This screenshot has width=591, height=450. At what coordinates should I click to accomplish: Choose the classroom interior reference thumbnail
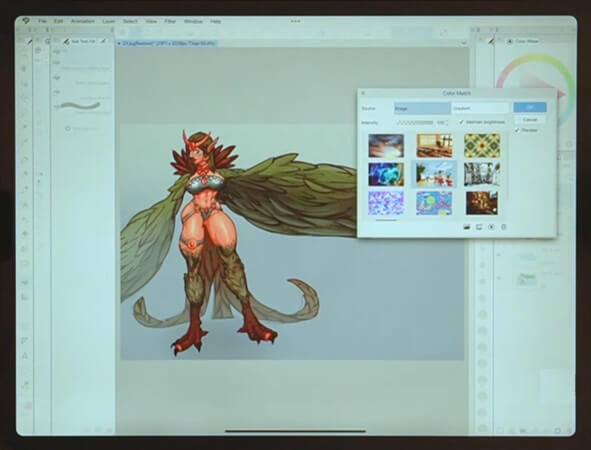coord(434,145)
